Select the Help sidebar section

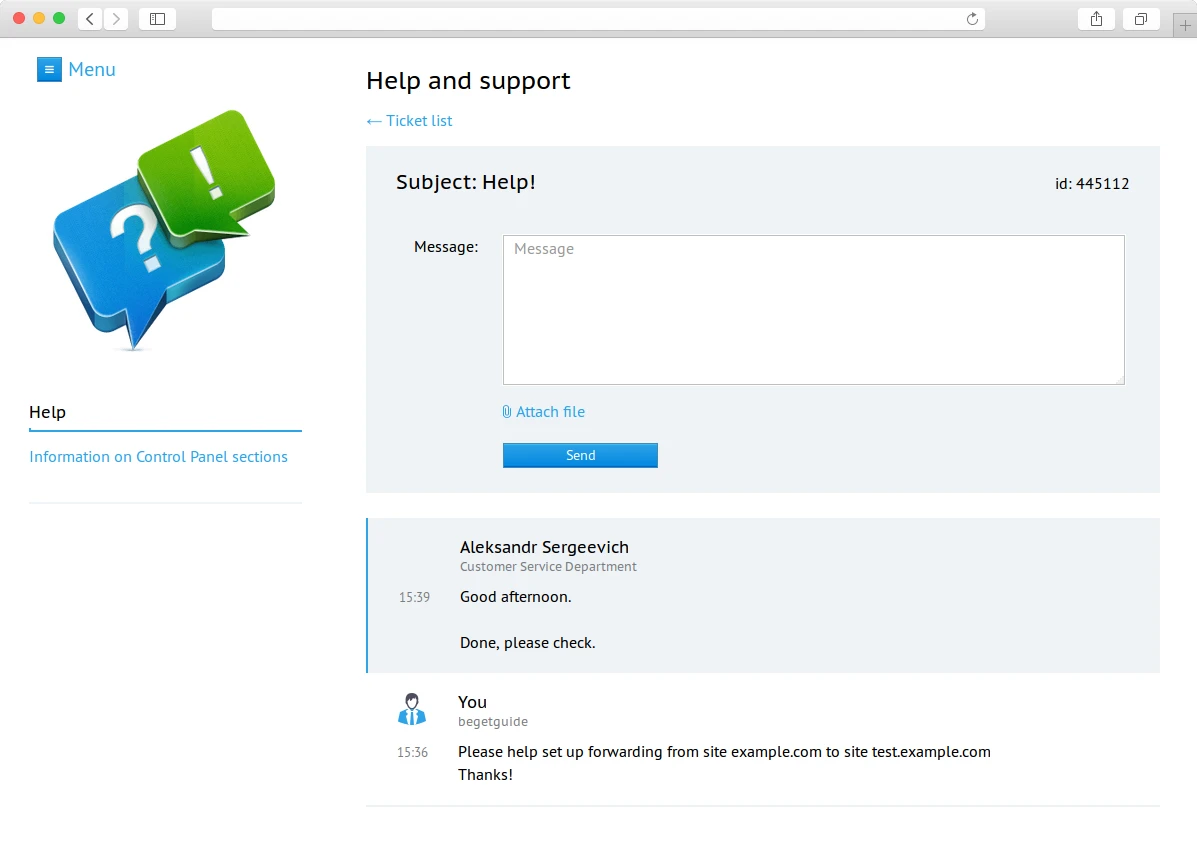click(48, 412)
